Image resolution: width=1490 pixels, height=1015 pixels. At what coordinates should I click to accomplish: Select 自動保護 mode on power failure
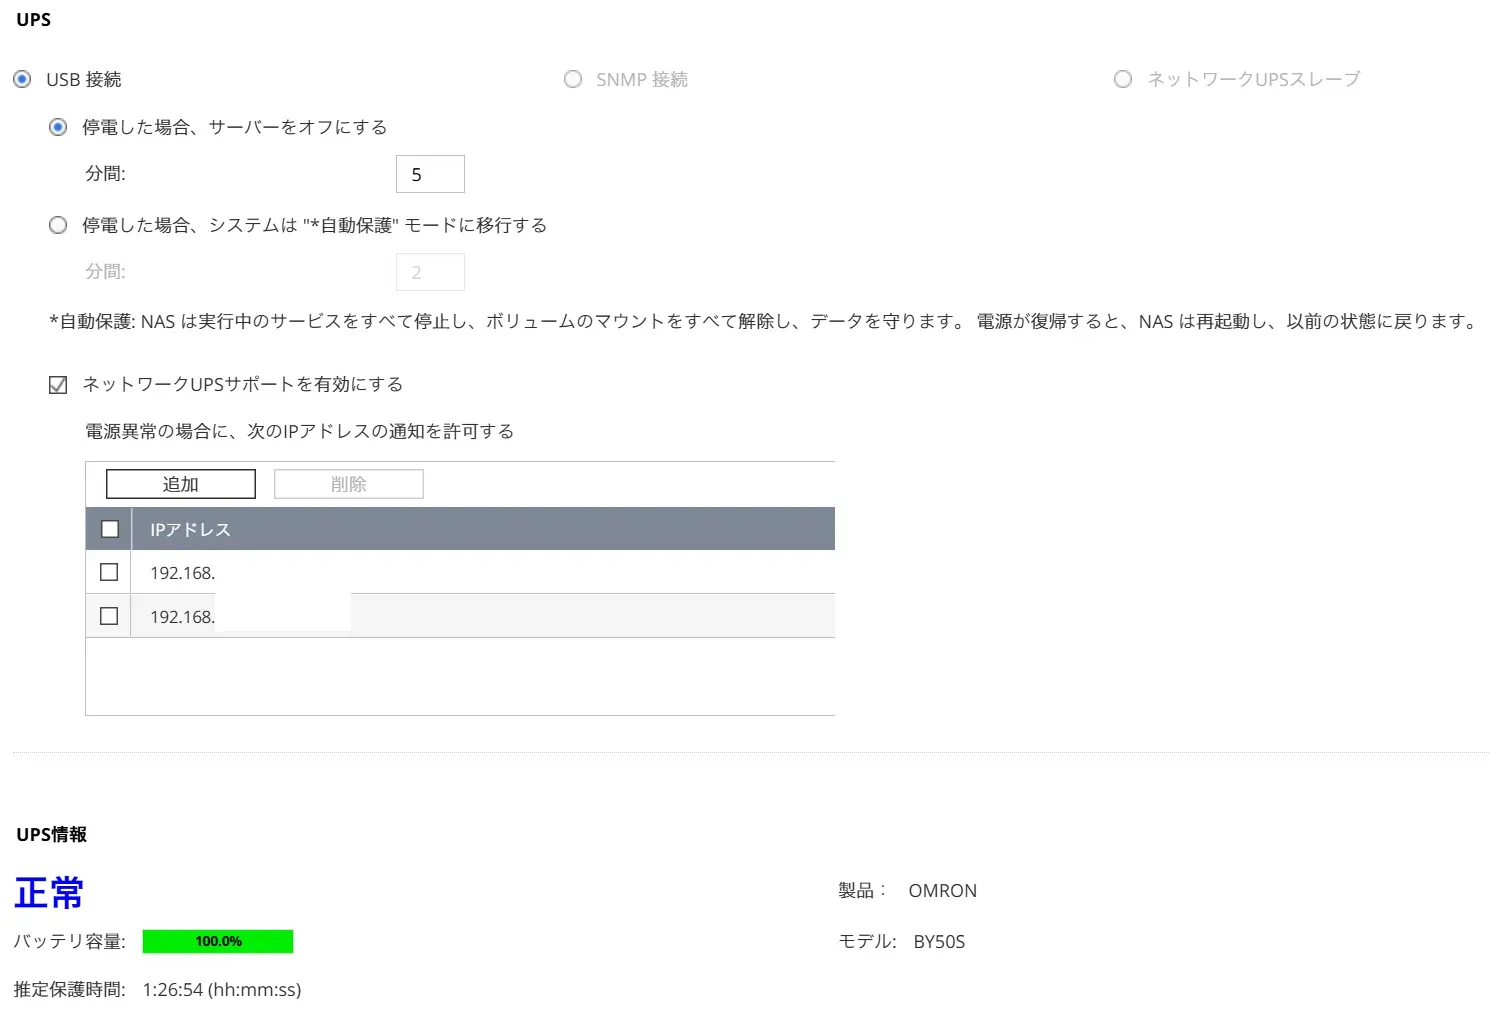point(58,225)
